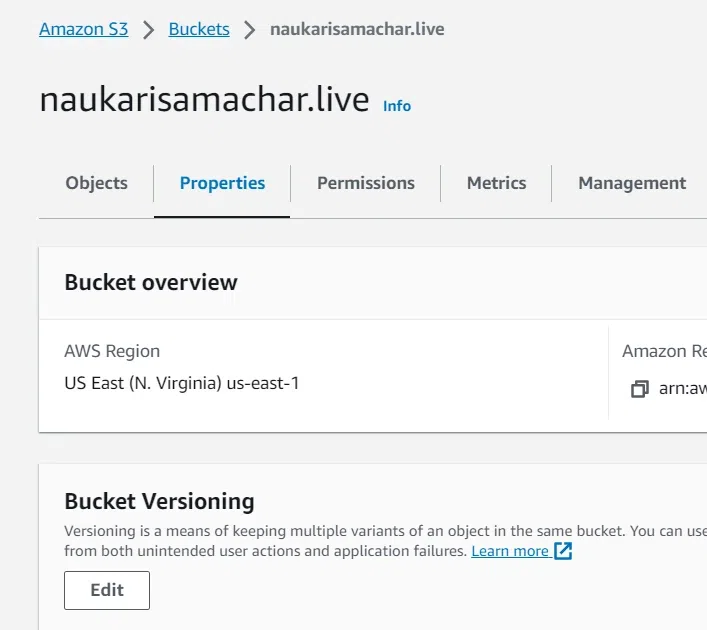Edit the Bucket Versioning settings
The height and width of the screenshot is (630, 707).
107,590
